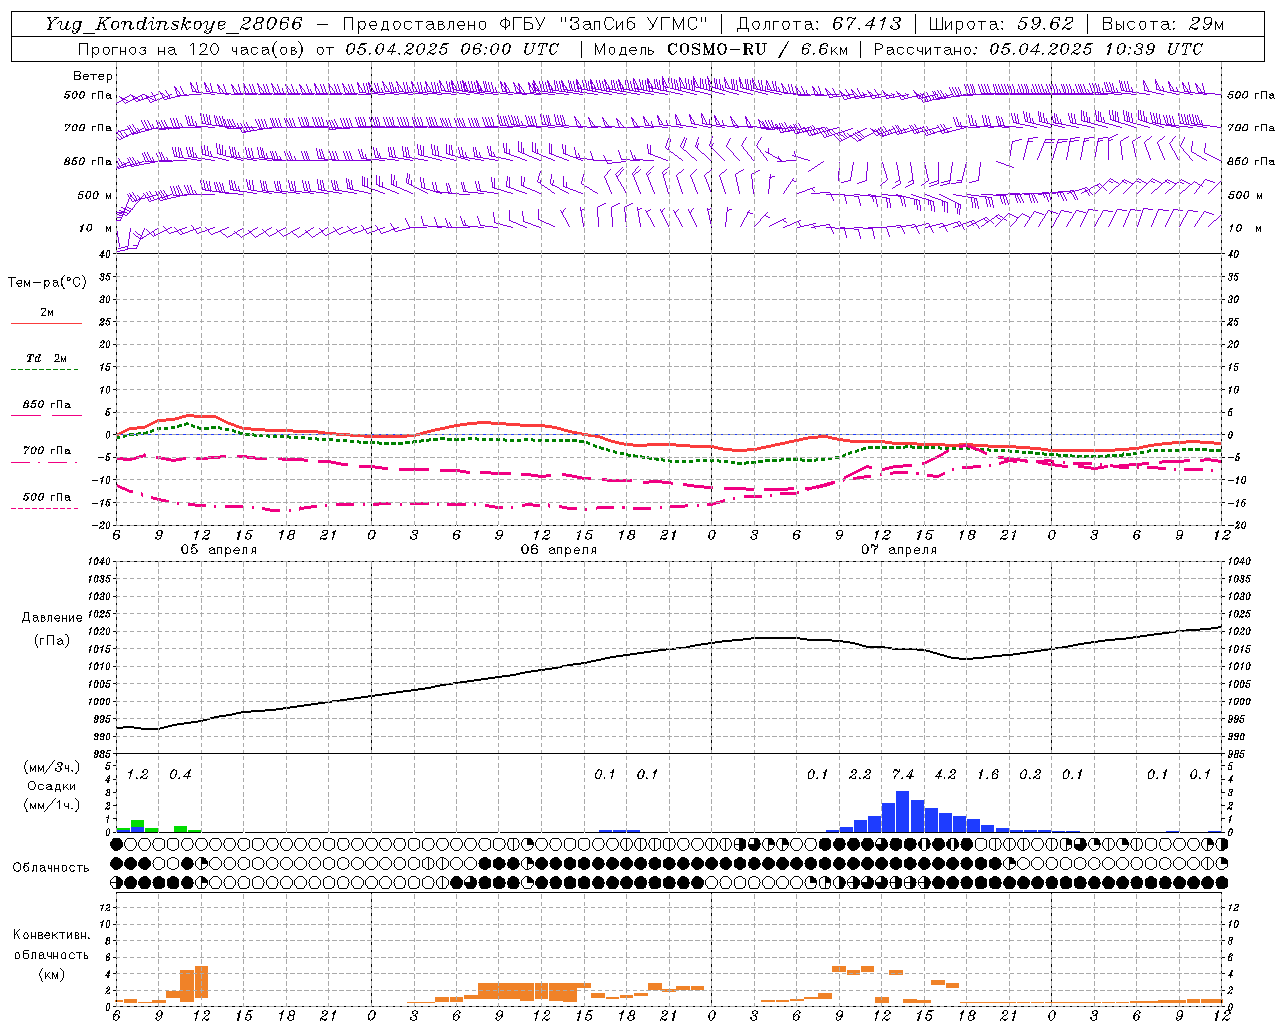Click the 1.6 three-hour precipitation value
This screenshot has width=1280, height=1024.
tap(988, 774)
